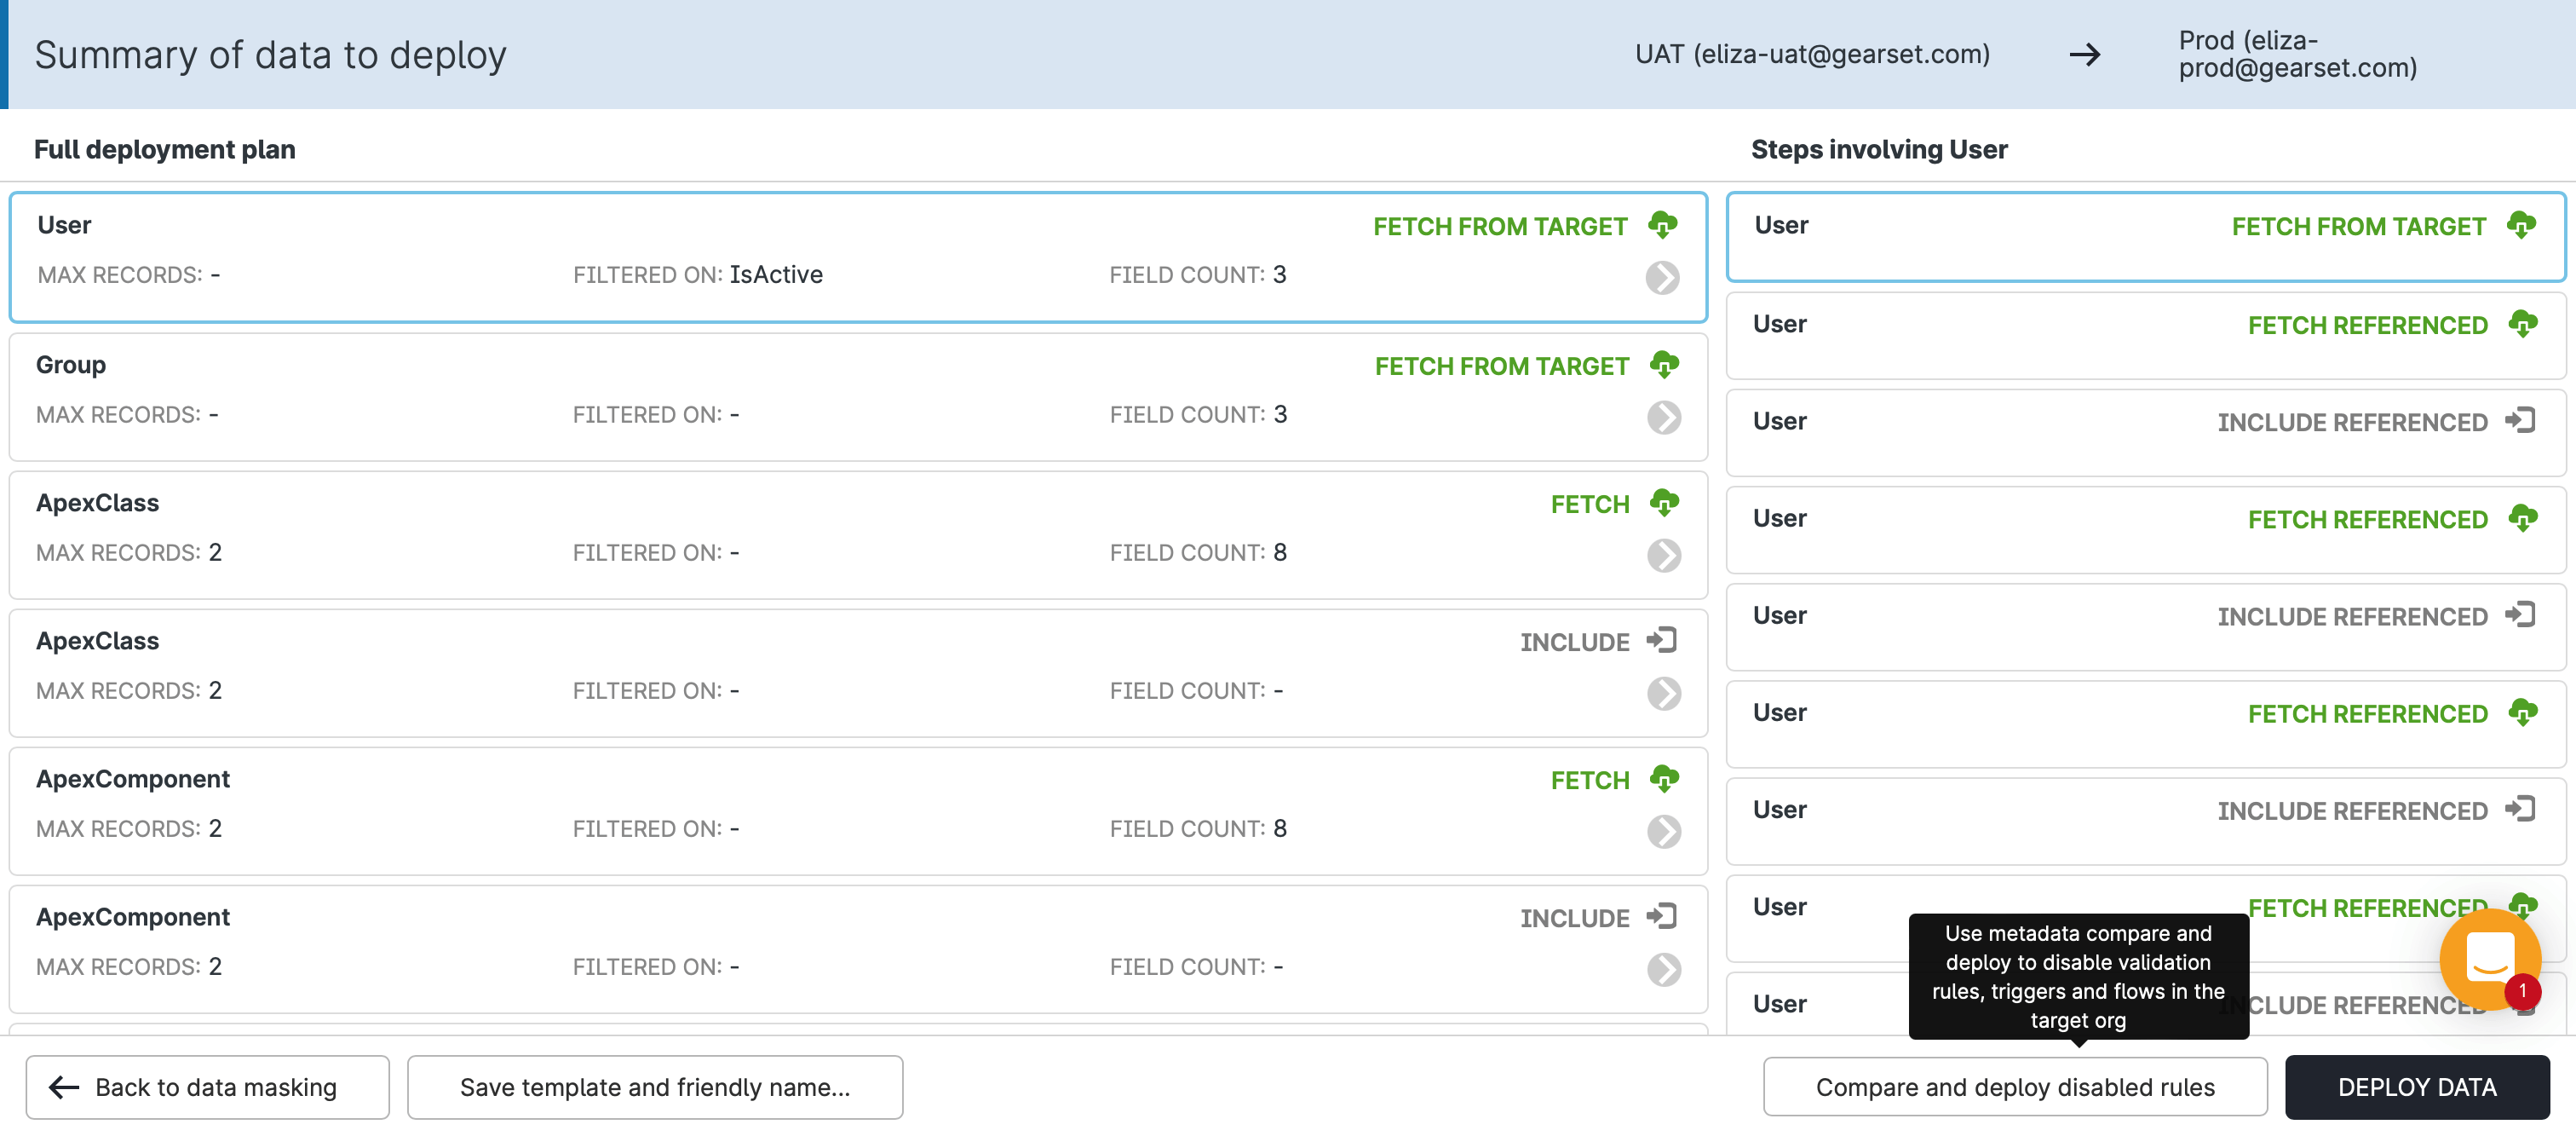Click the fetch referenced cloud icon on the second User step
Image resolution: width=2576 pixels, height=1136 pixels.
2525,323
